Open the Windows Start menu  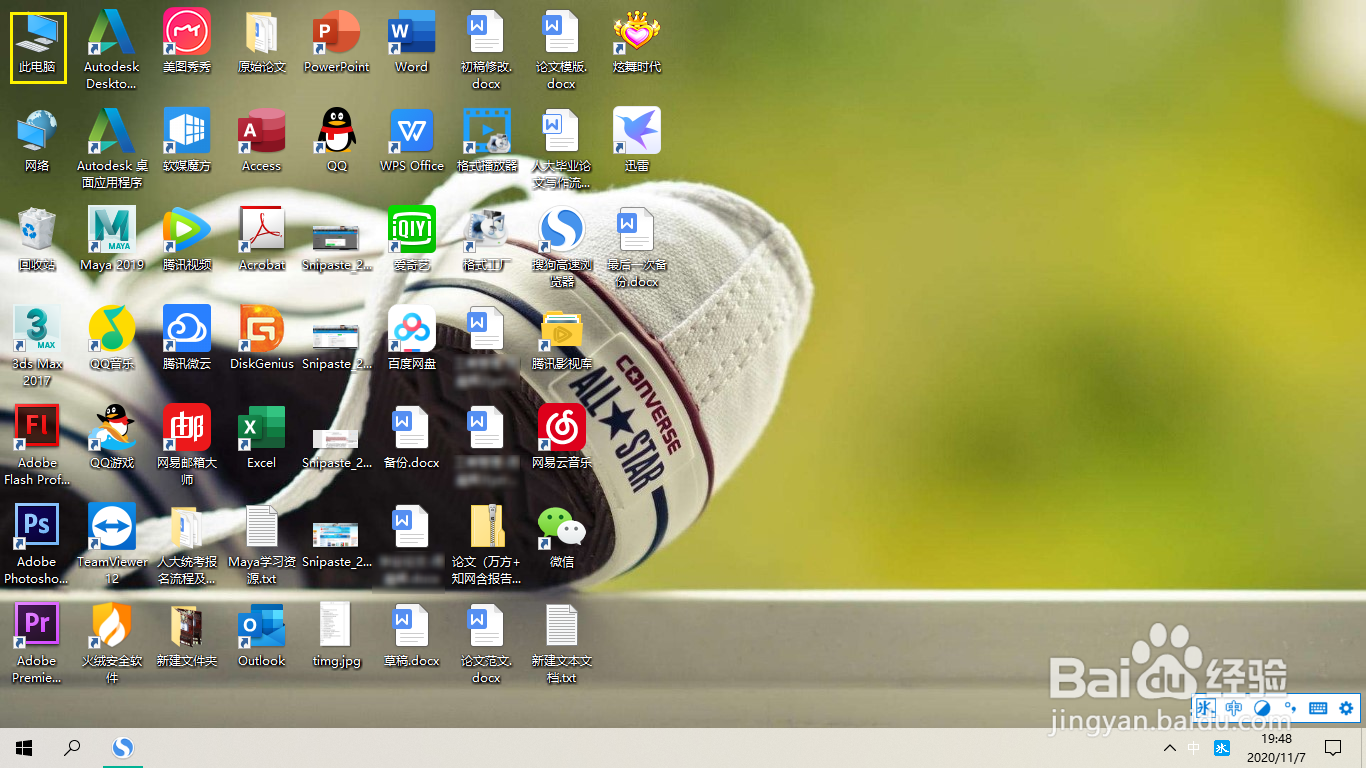tap(24, 747)
